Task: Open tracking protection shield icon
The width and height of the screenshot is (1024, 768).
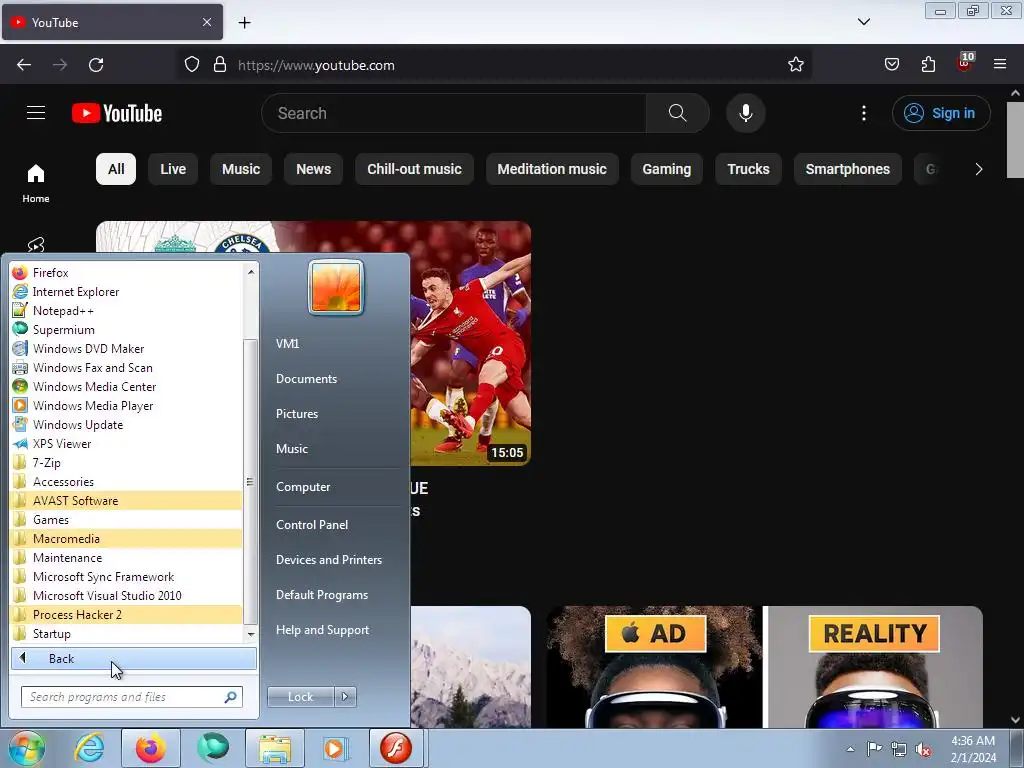Action: pos(191,65)
